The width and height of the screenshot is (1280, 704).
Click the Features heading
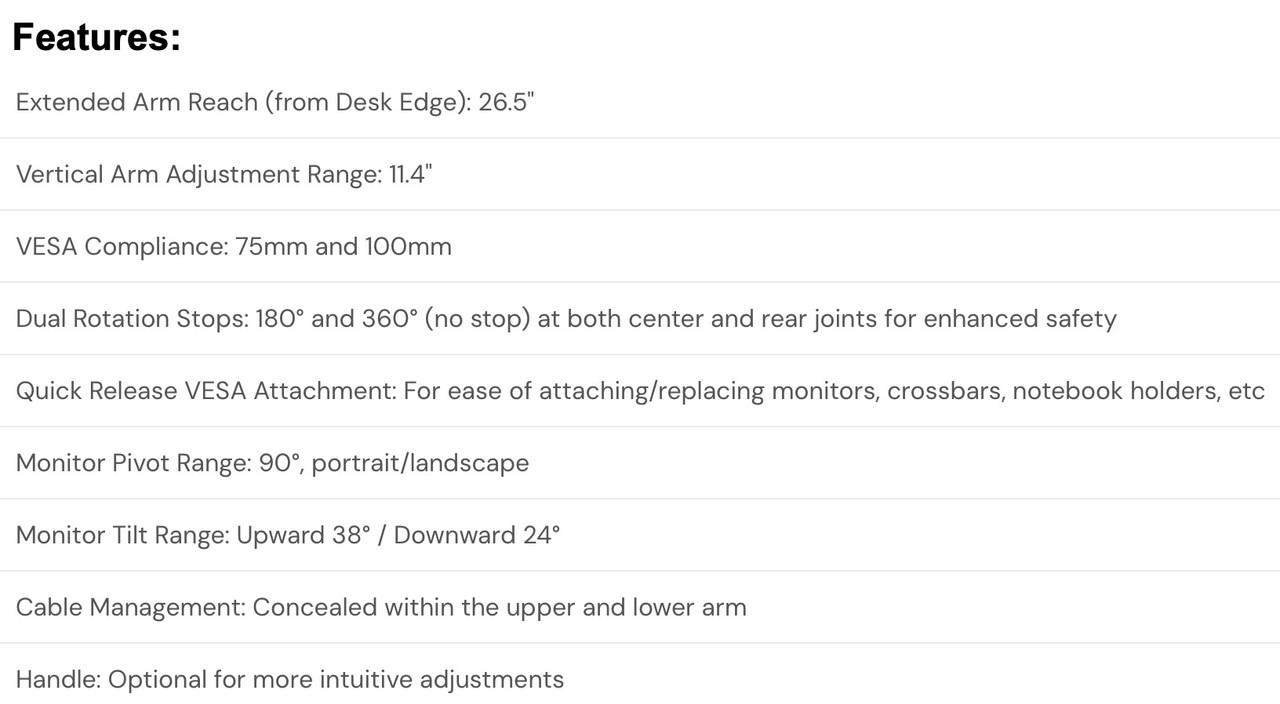coord(96,38)
